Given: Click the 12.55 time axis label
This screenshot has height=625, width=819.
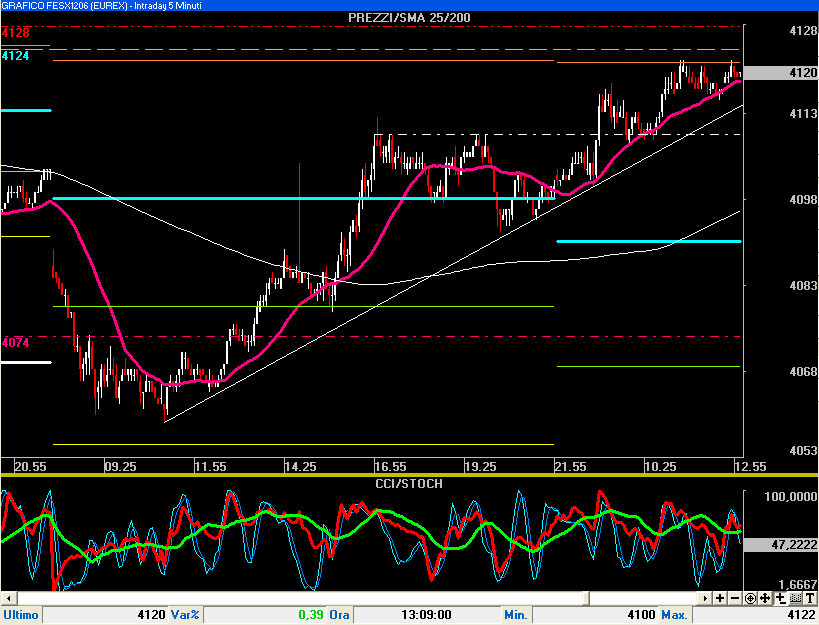Looking at the screenshot, I should pos(750,466).
